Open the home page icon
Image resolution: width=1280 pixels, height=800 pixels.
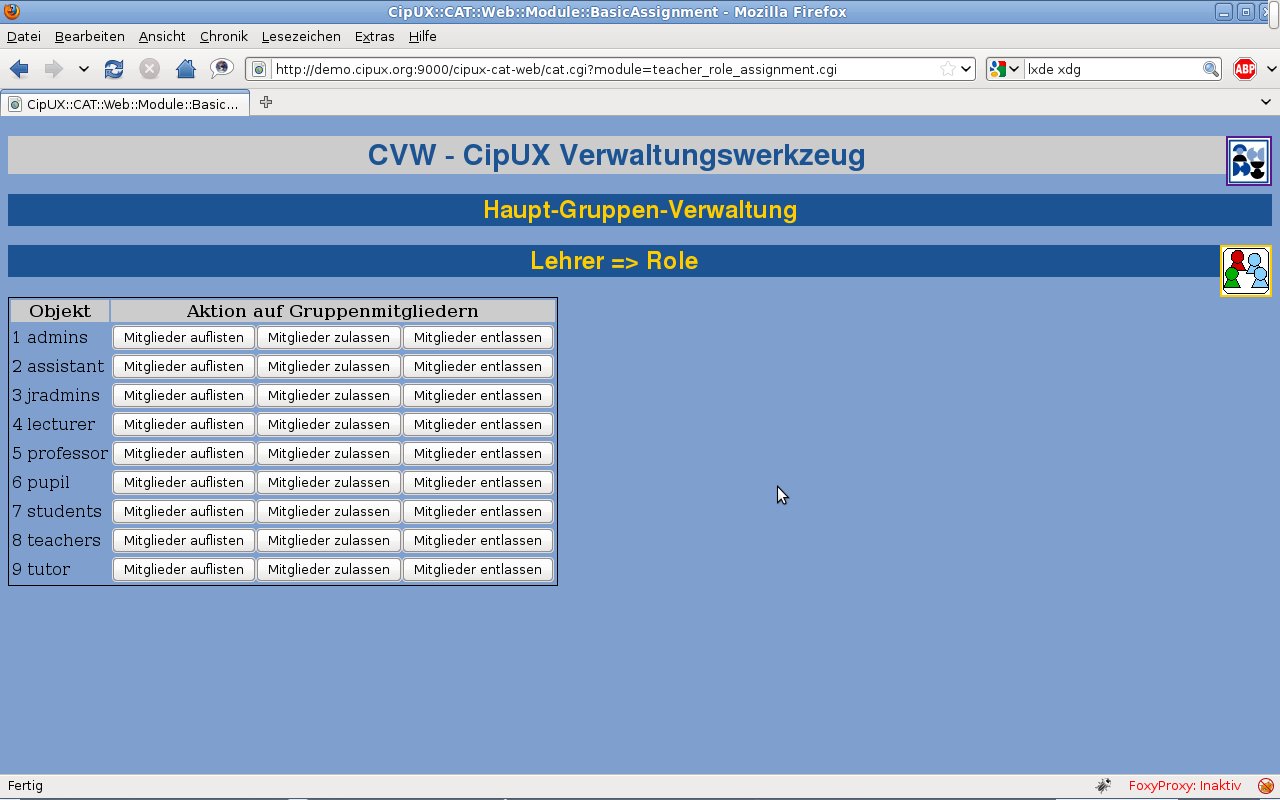coord(185,69)
